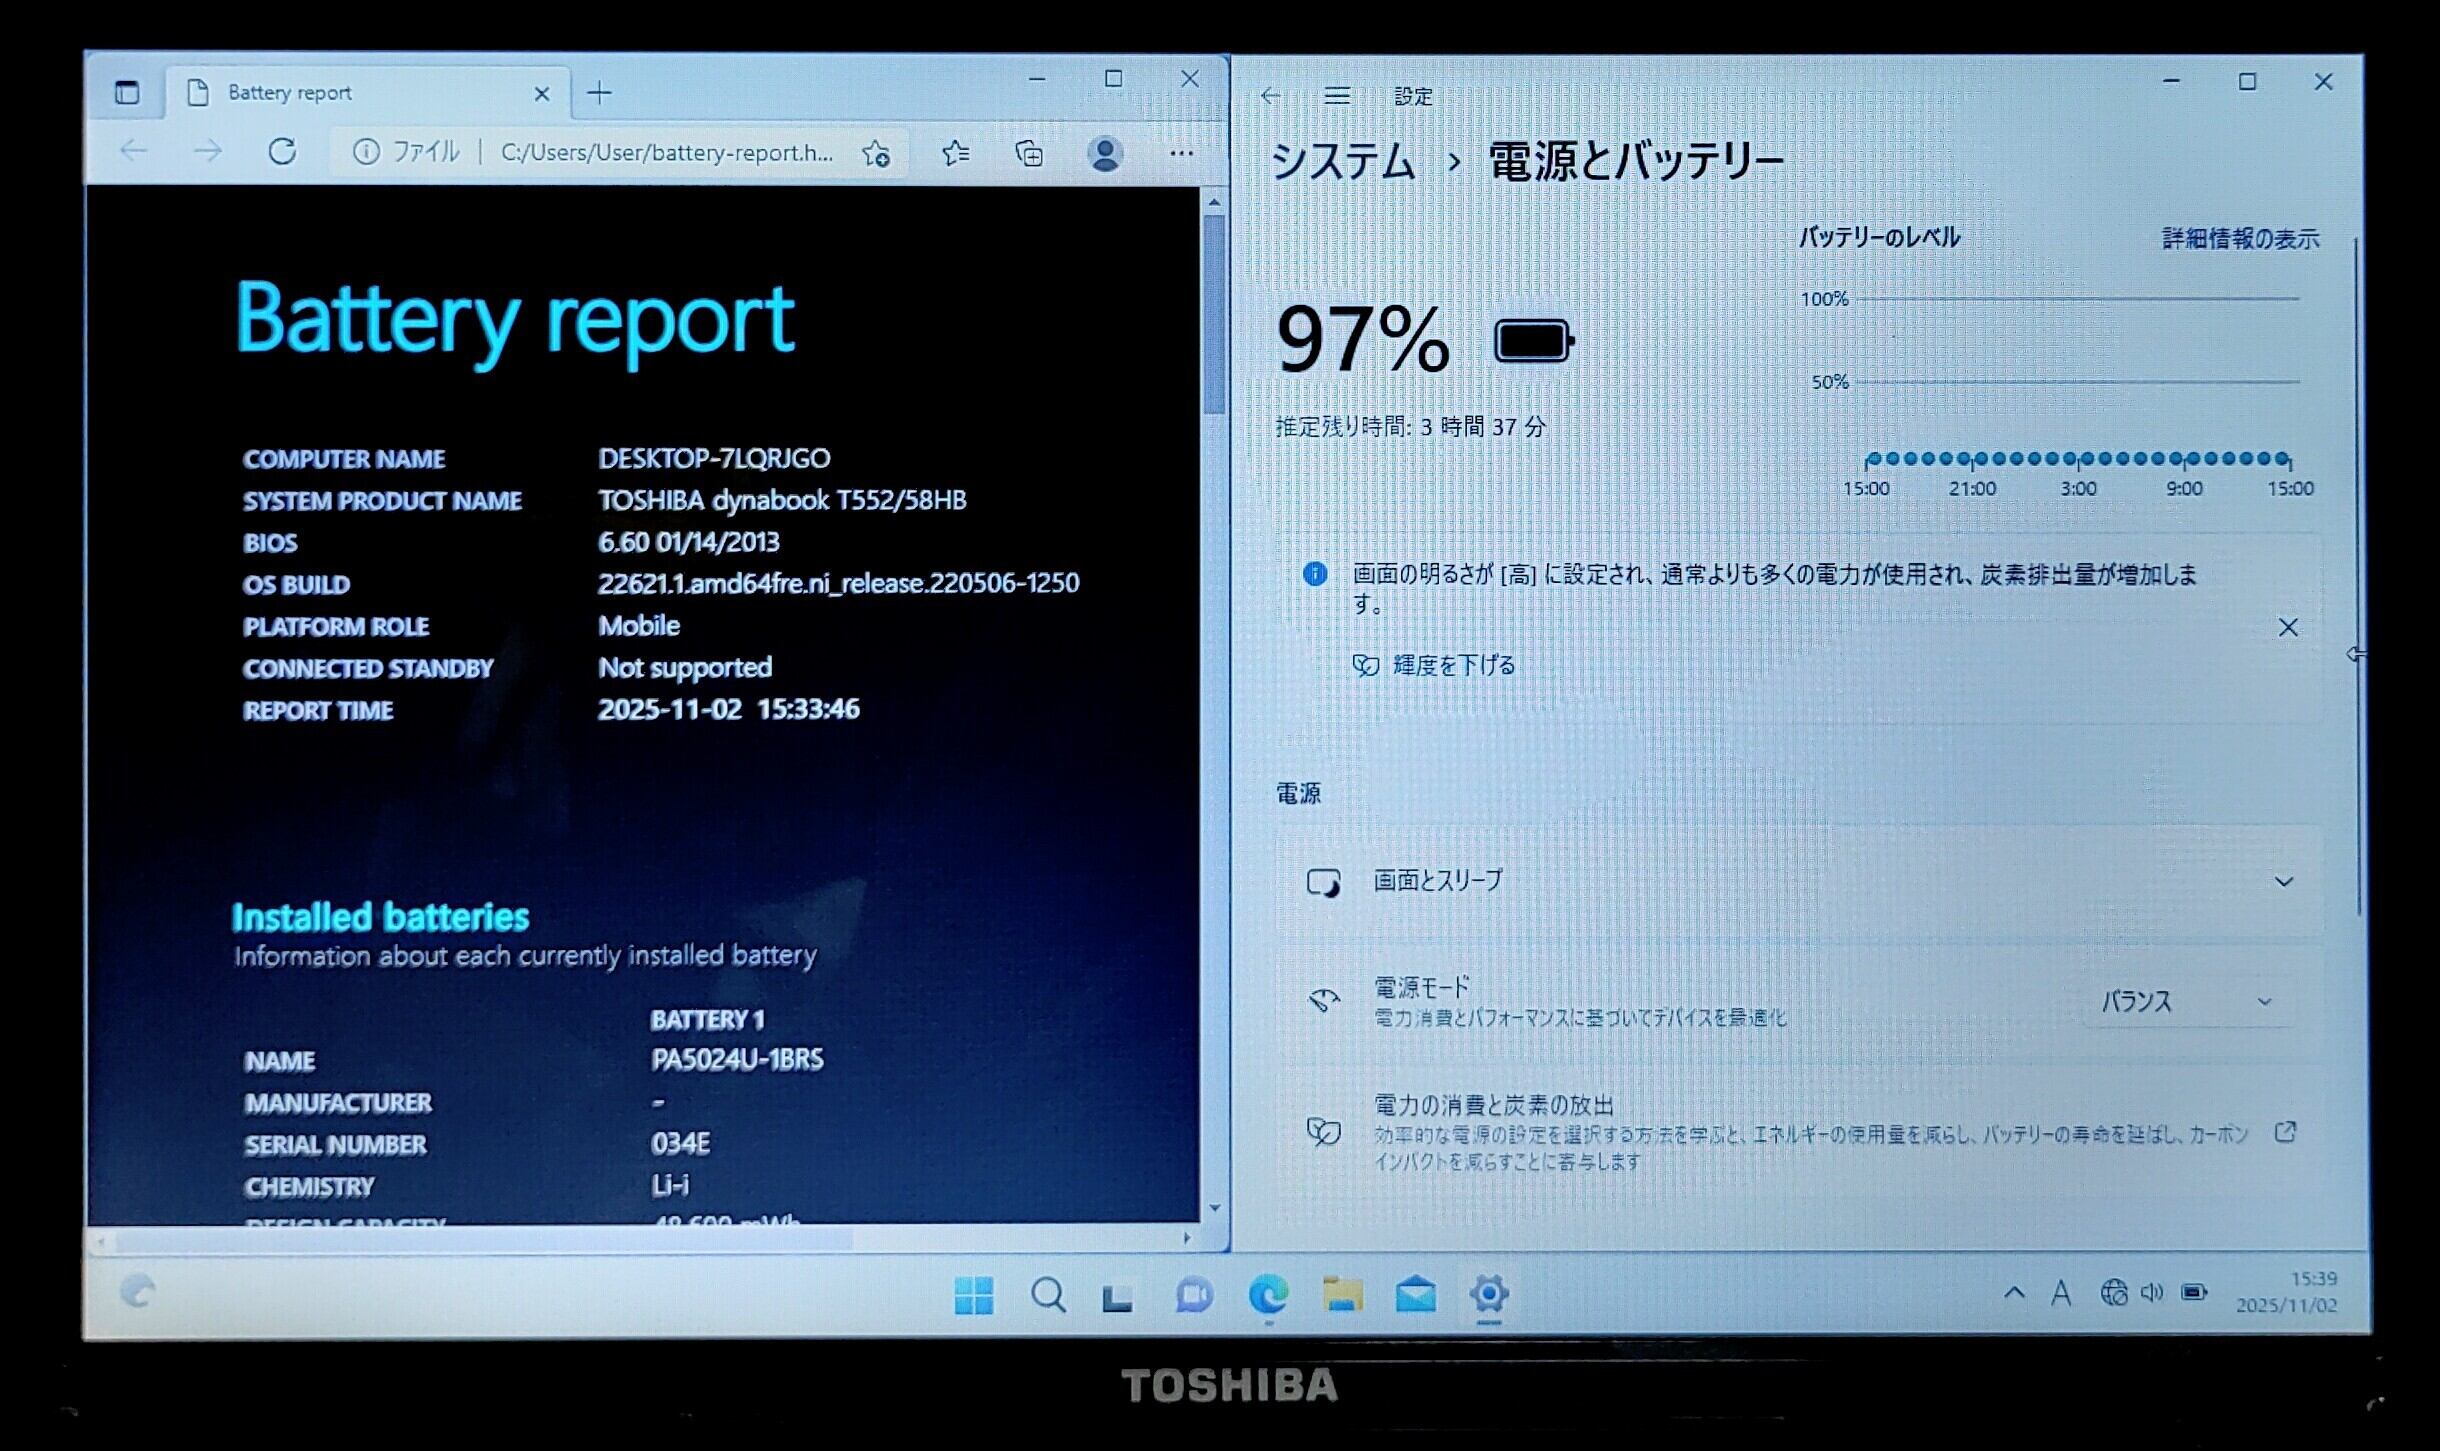Open the Edge favorites list icon

coord(955,153)
